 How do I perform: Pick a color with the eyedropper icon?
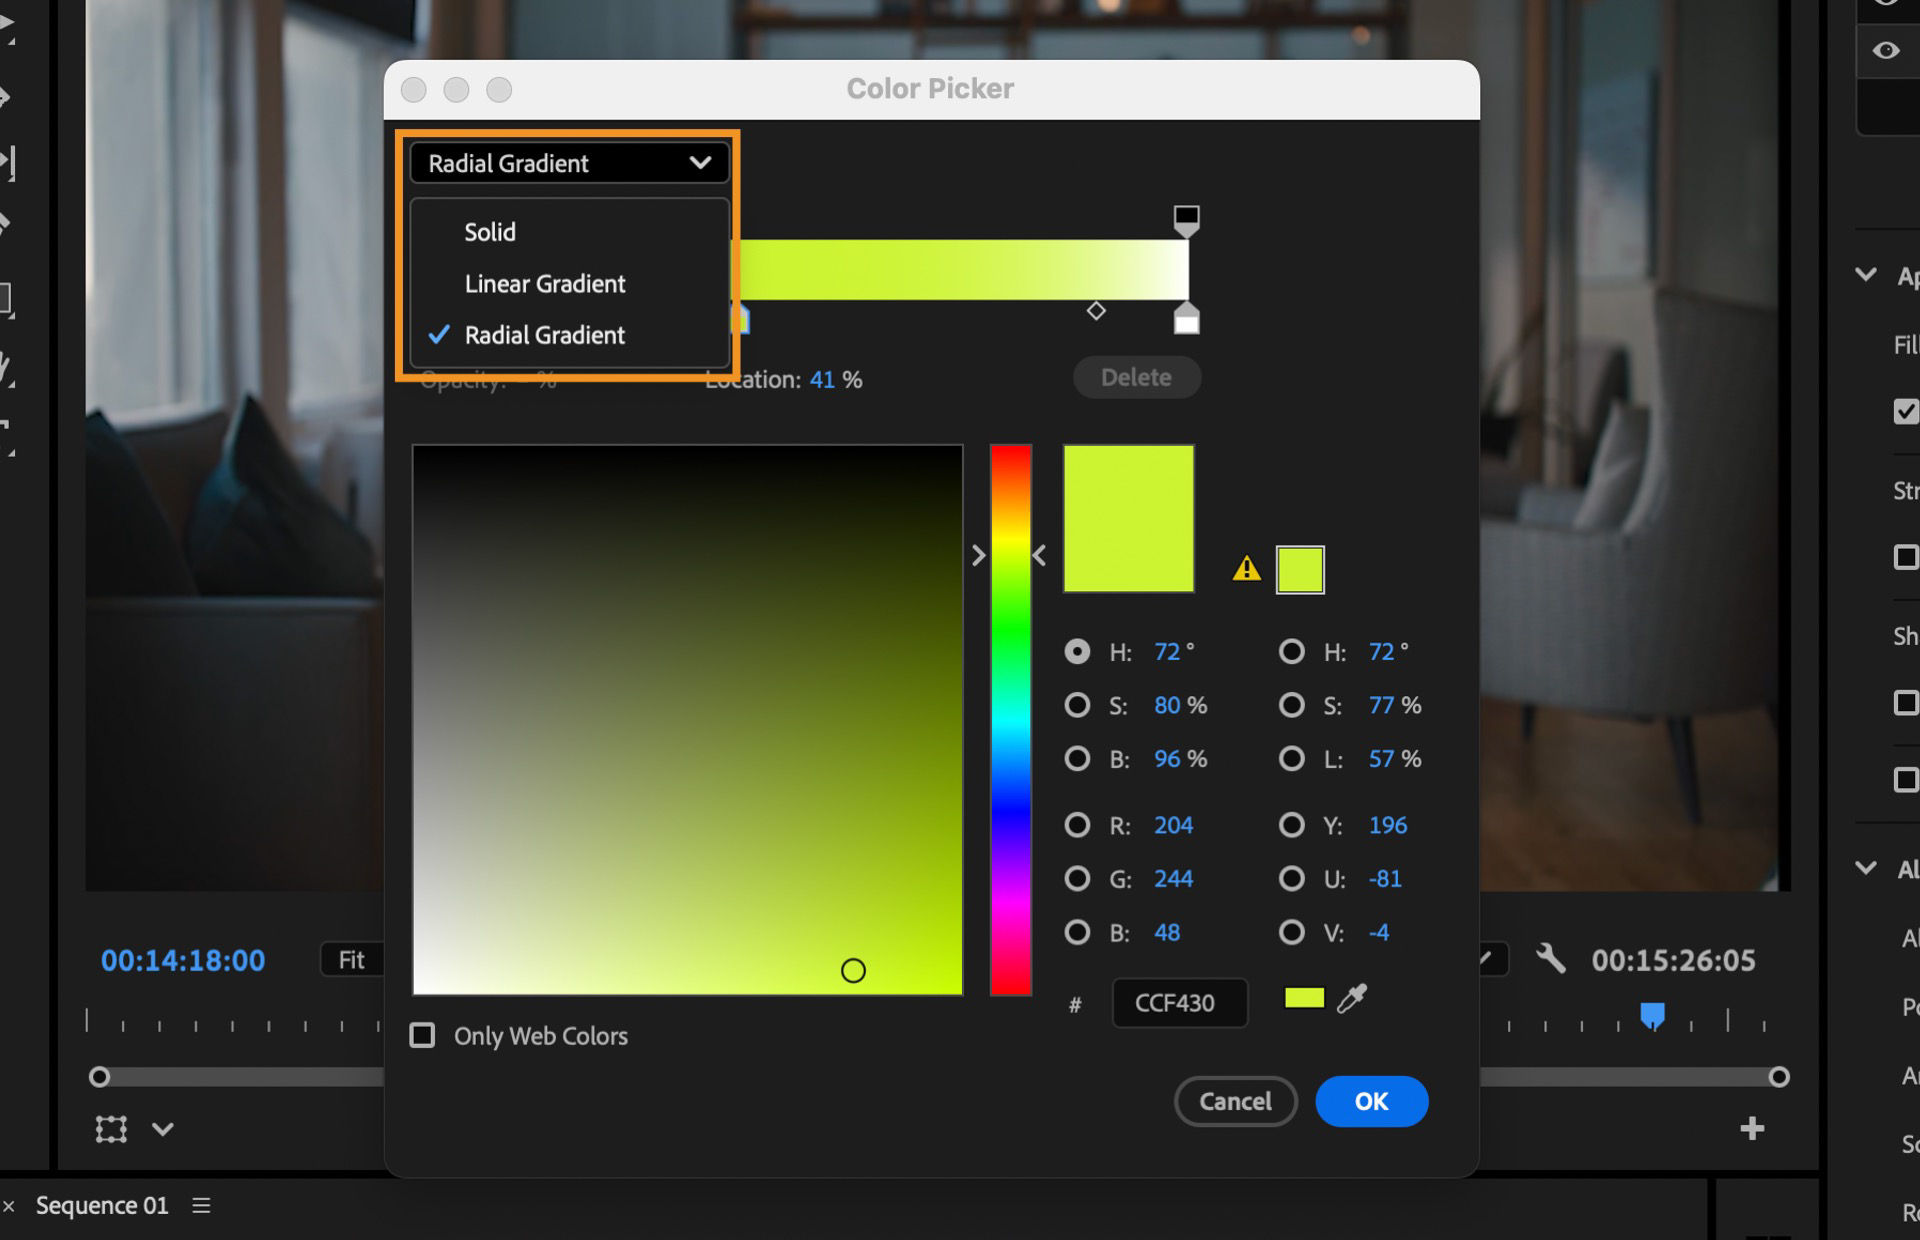click(1350, 997)
